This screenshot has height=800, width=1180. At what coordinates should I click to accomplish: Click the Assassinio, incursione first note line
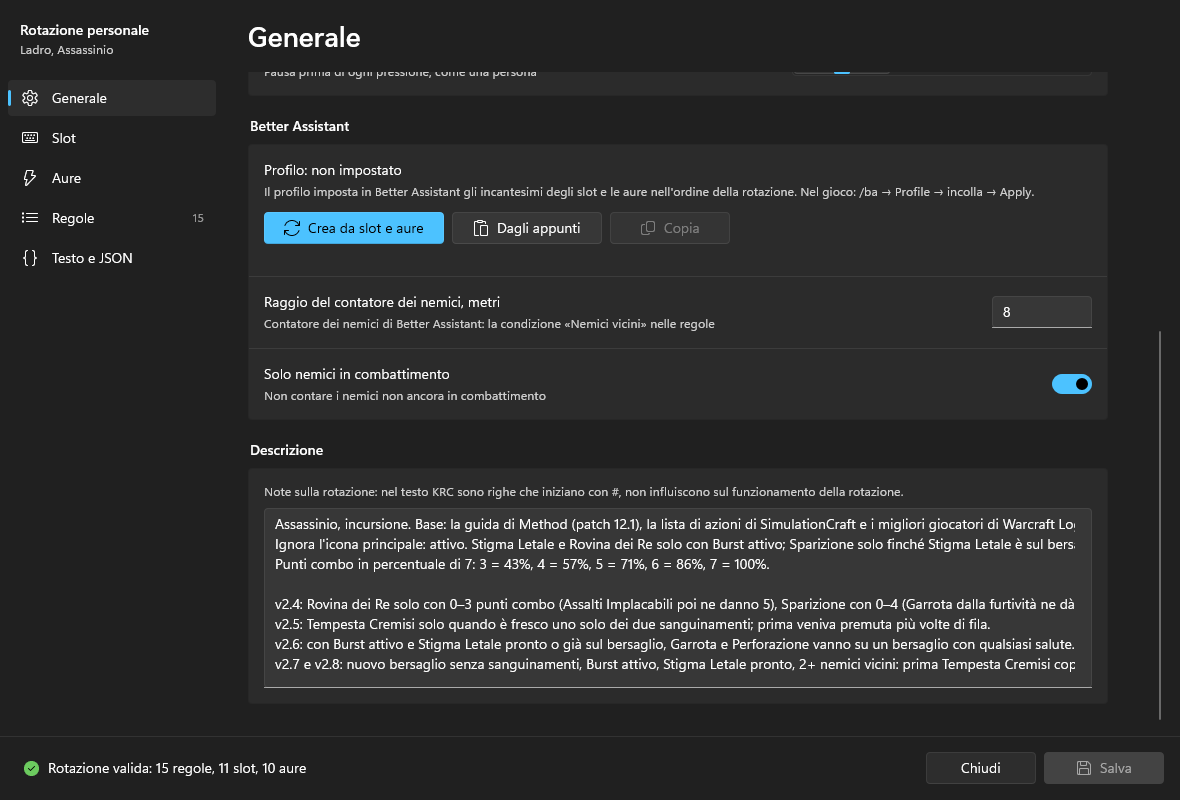coord(674,524)
